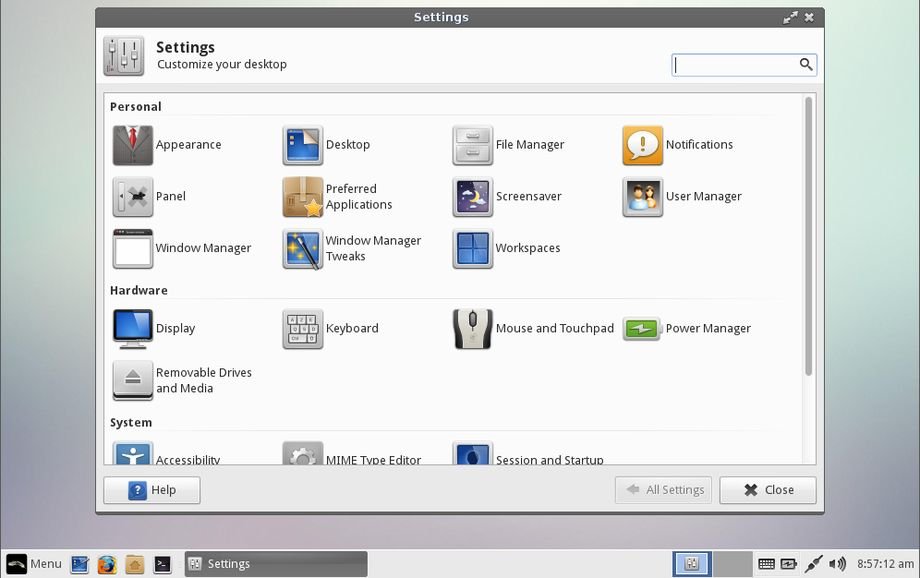
Task: Open Workspaces settings
Action: click(x=473, y=249)
